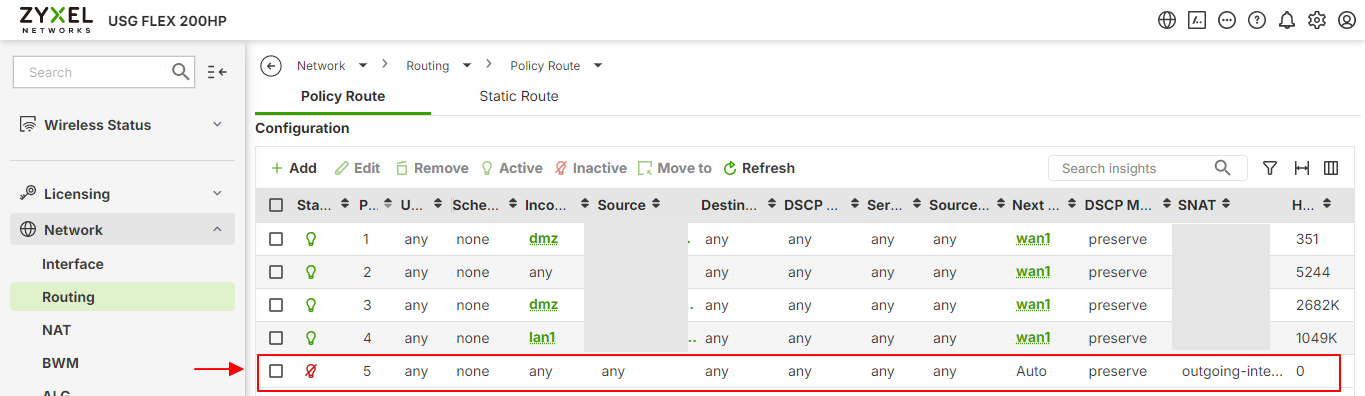The height and width of the screenshot is (396, 1365).
Task: Collapse the sidebar menu icon
Action: [217, 72]
